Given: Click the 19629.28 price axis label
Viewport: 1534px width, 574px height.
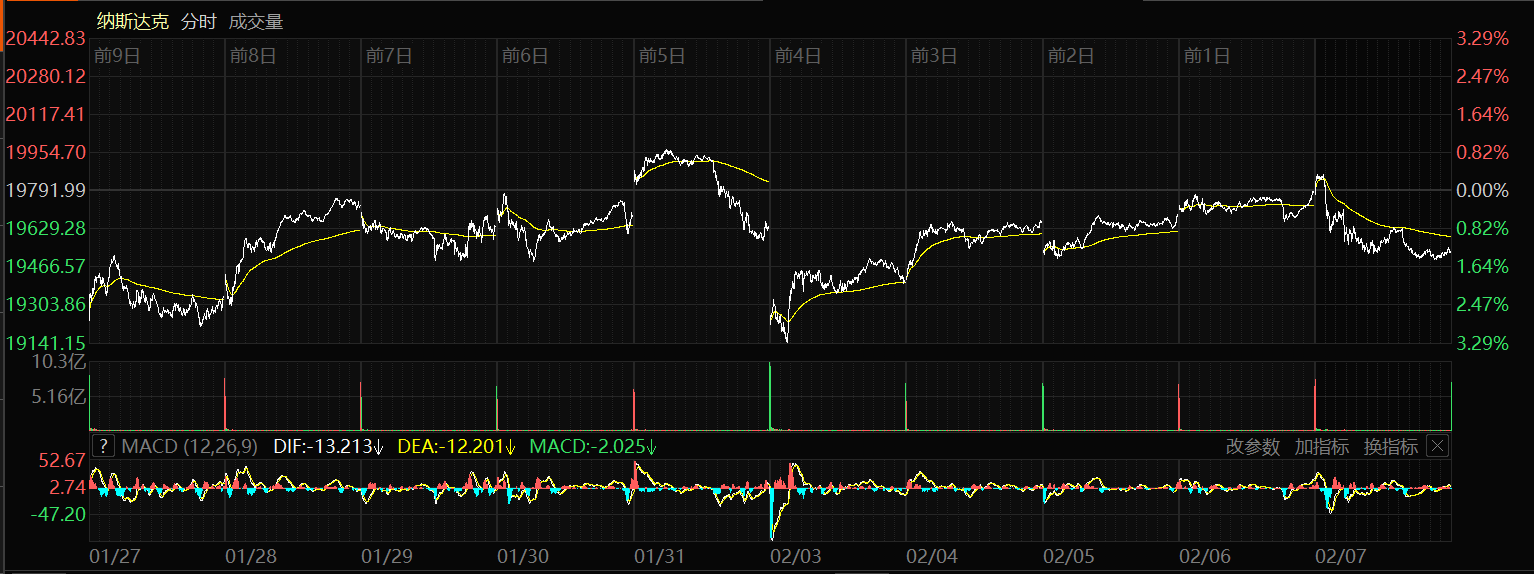Looking at the screenshot, I should coord(45,228).
